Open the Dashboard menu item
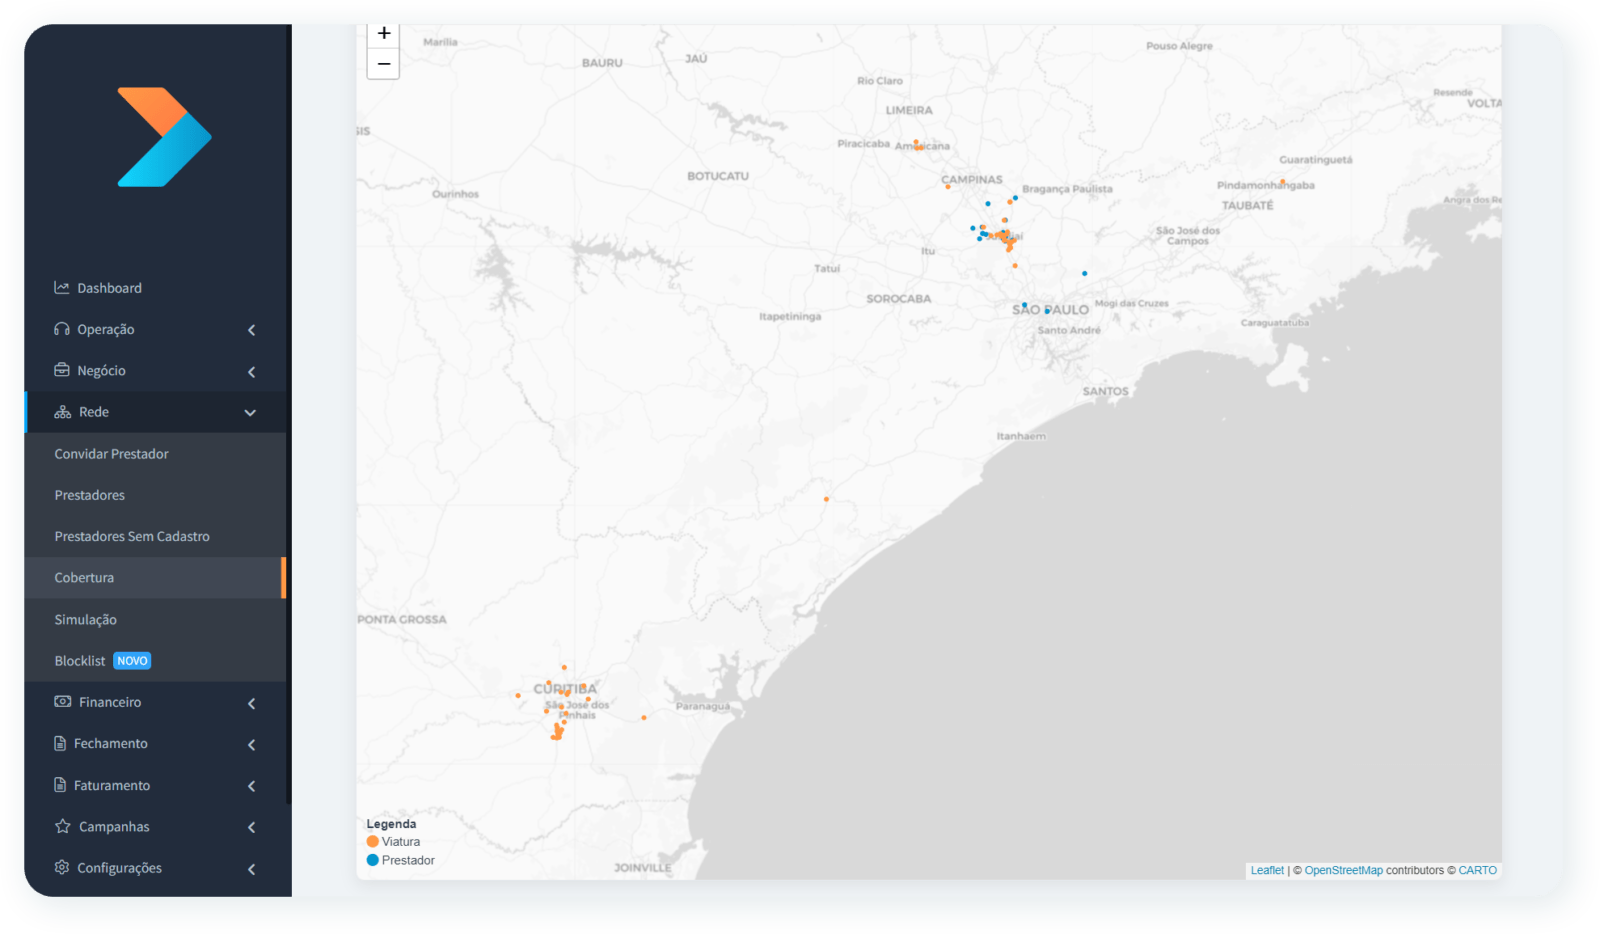The image size is (1600, 934). point(155,288)
